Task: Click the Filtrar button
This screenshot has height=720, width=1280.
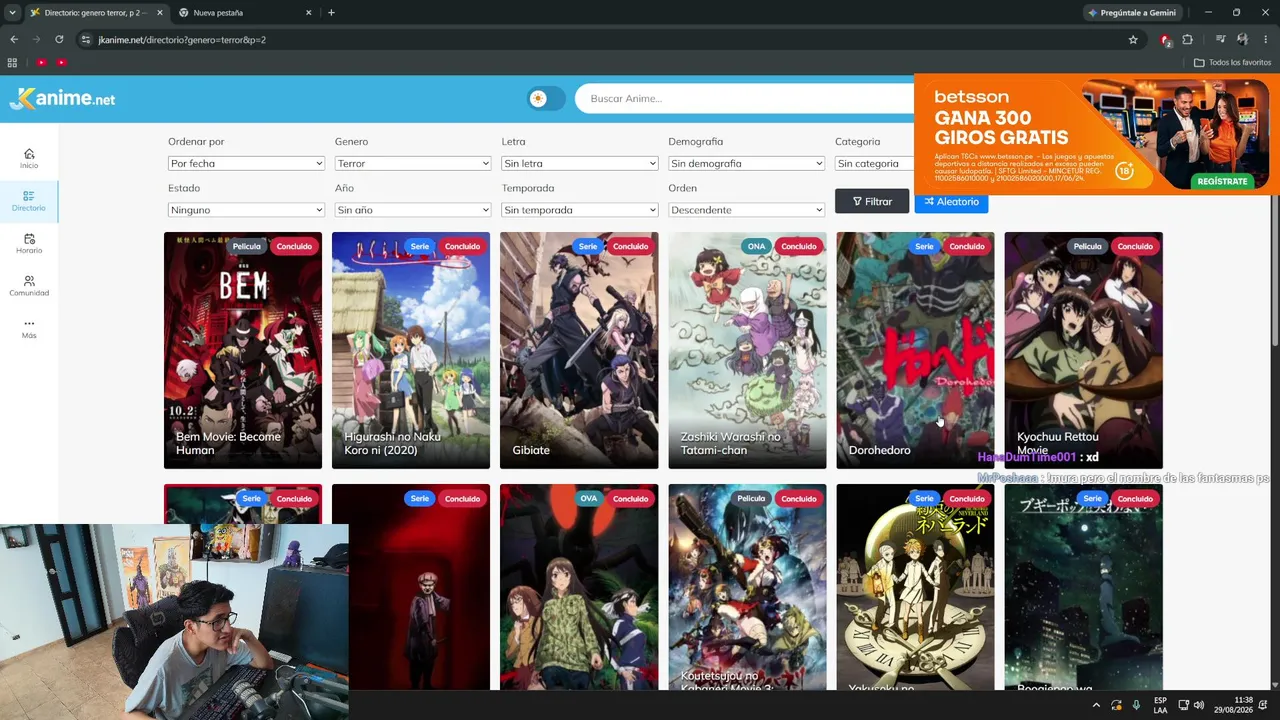Action: pyautogui.click(x=872, y=201)
